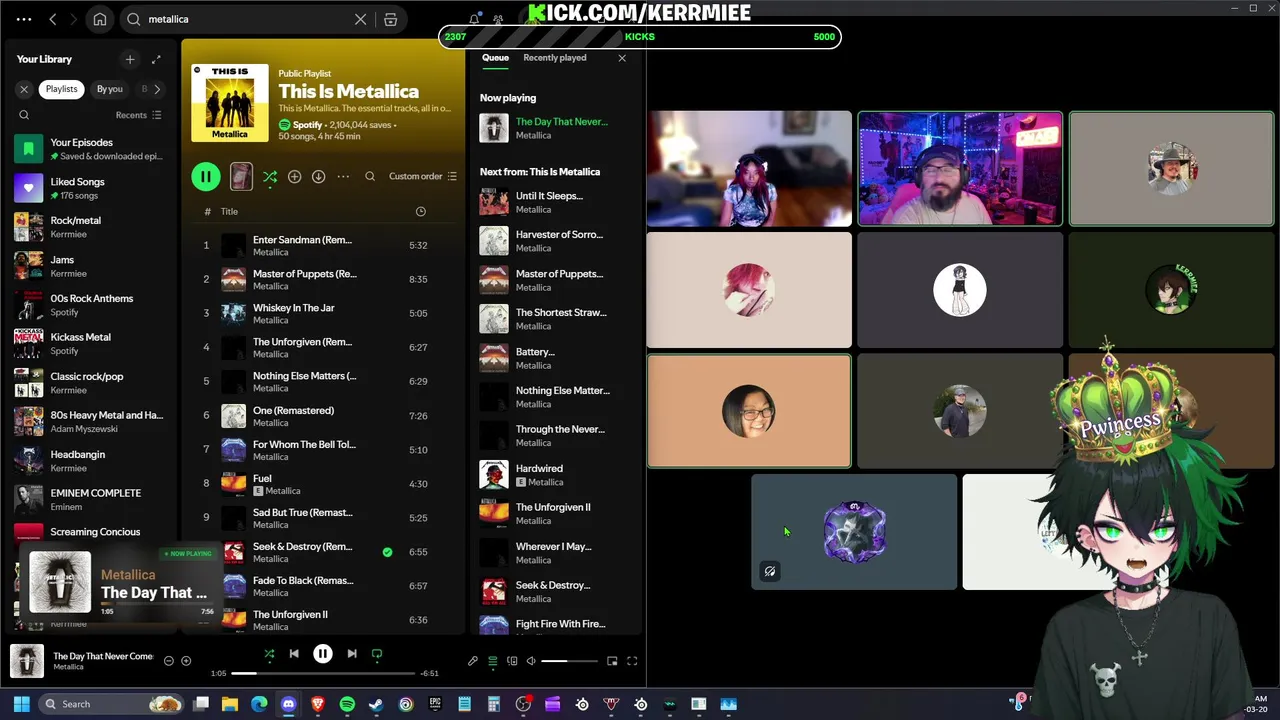
Task: Expand Your Library to full view
Action: (x=156, y=59)
